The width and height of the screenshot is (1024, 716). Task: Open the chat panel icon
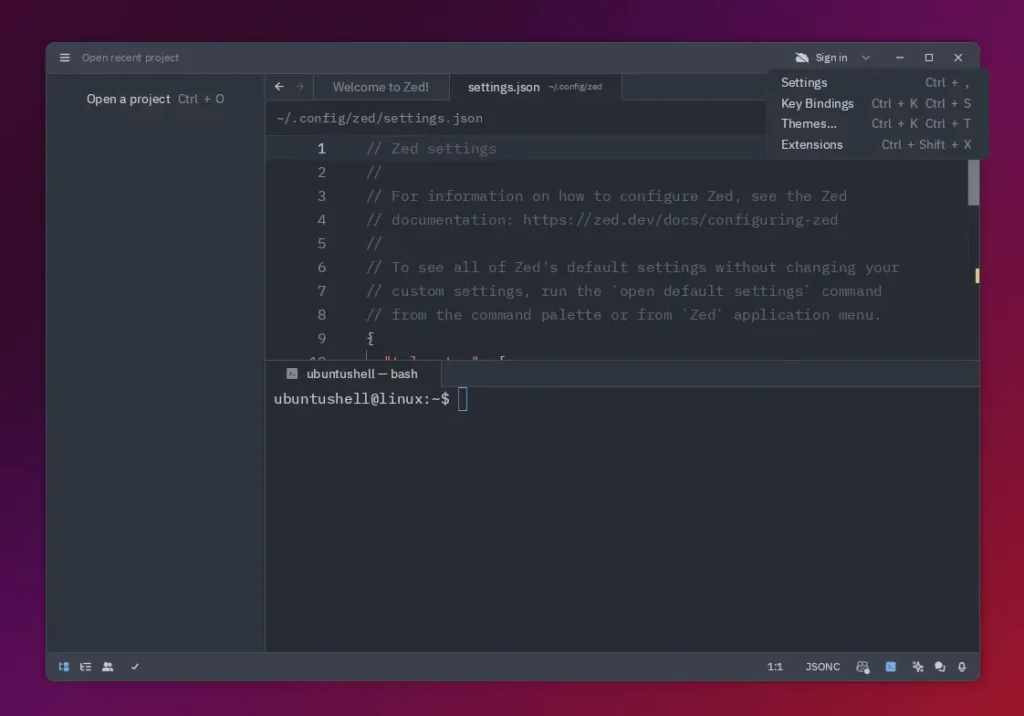(939, 667)
